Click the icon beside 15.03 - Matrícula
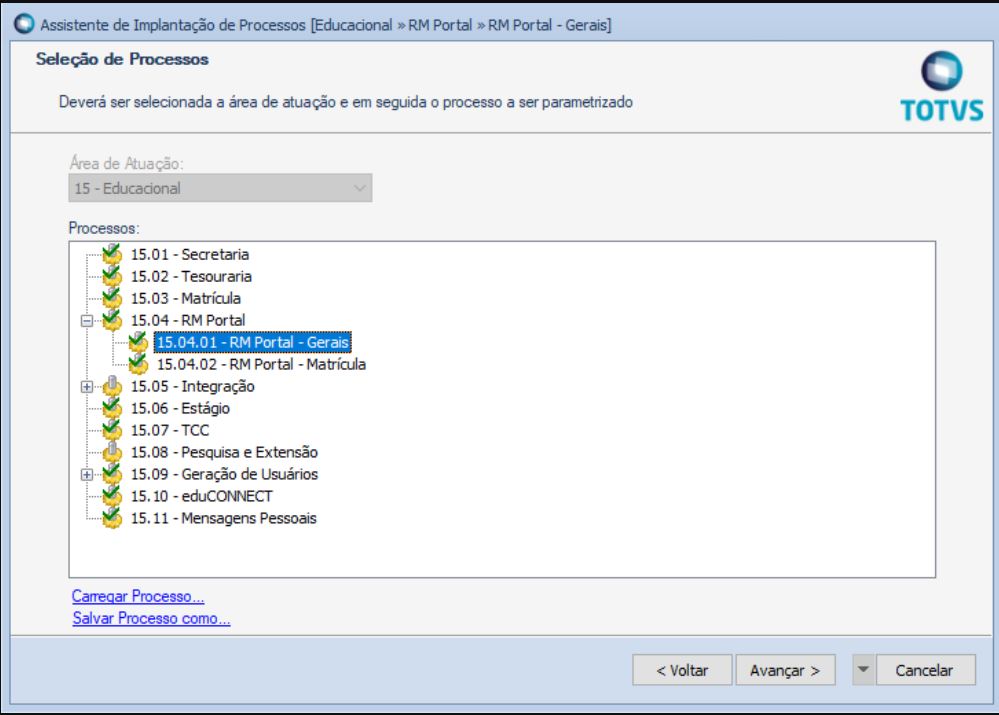Viewport: 999px width, 715px height. [112, 298]
